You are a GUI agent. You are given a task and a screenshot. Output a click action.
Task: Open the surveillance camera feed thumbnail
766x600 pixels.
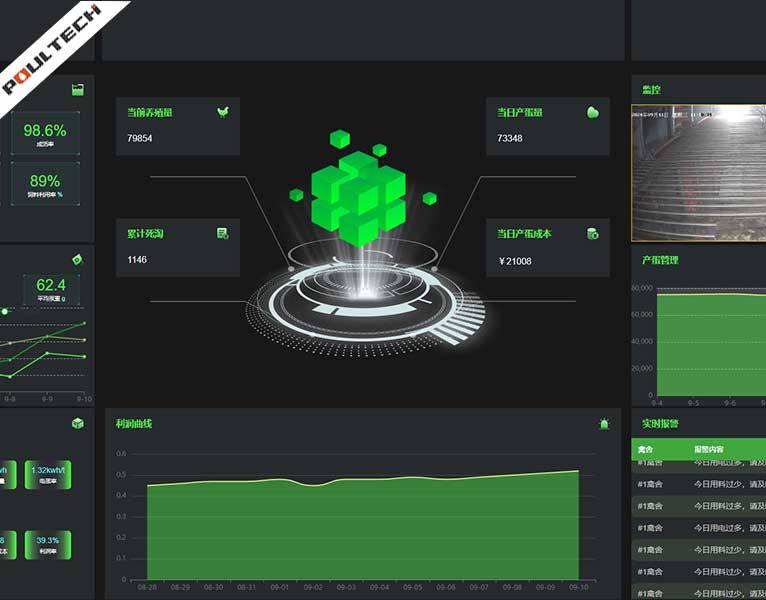699,173
